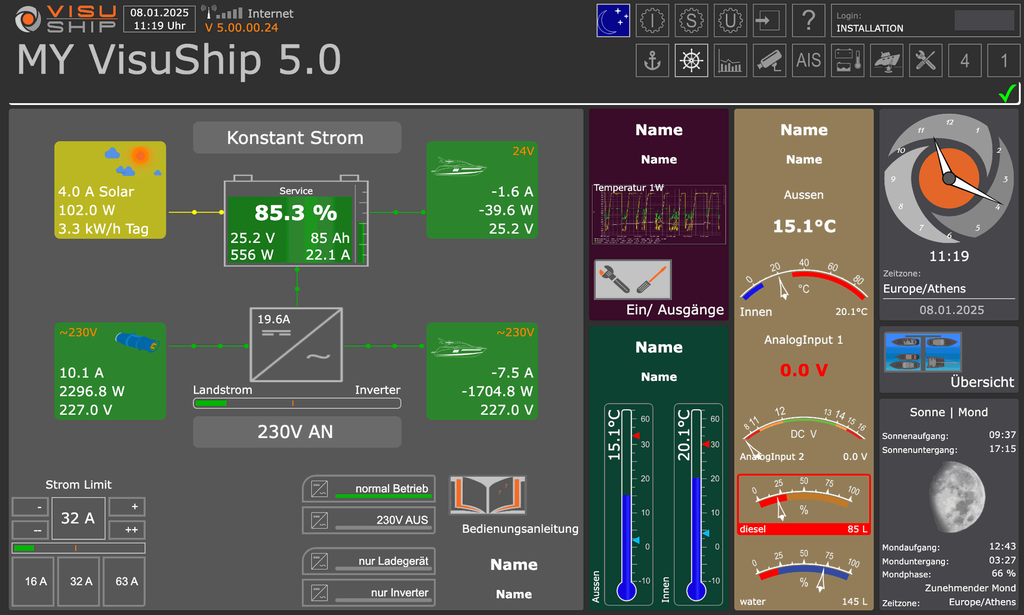
Task: Click the moon phase image
Action: [x=957, y=496]
